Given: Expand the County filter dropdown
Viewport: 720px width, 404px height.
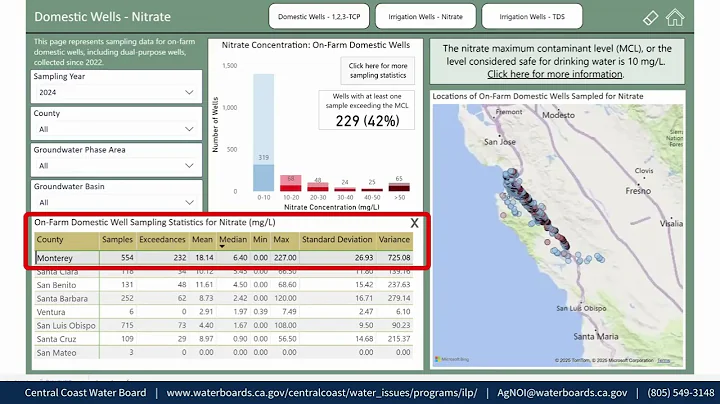Looking at the screenshot, I should 117,129.
